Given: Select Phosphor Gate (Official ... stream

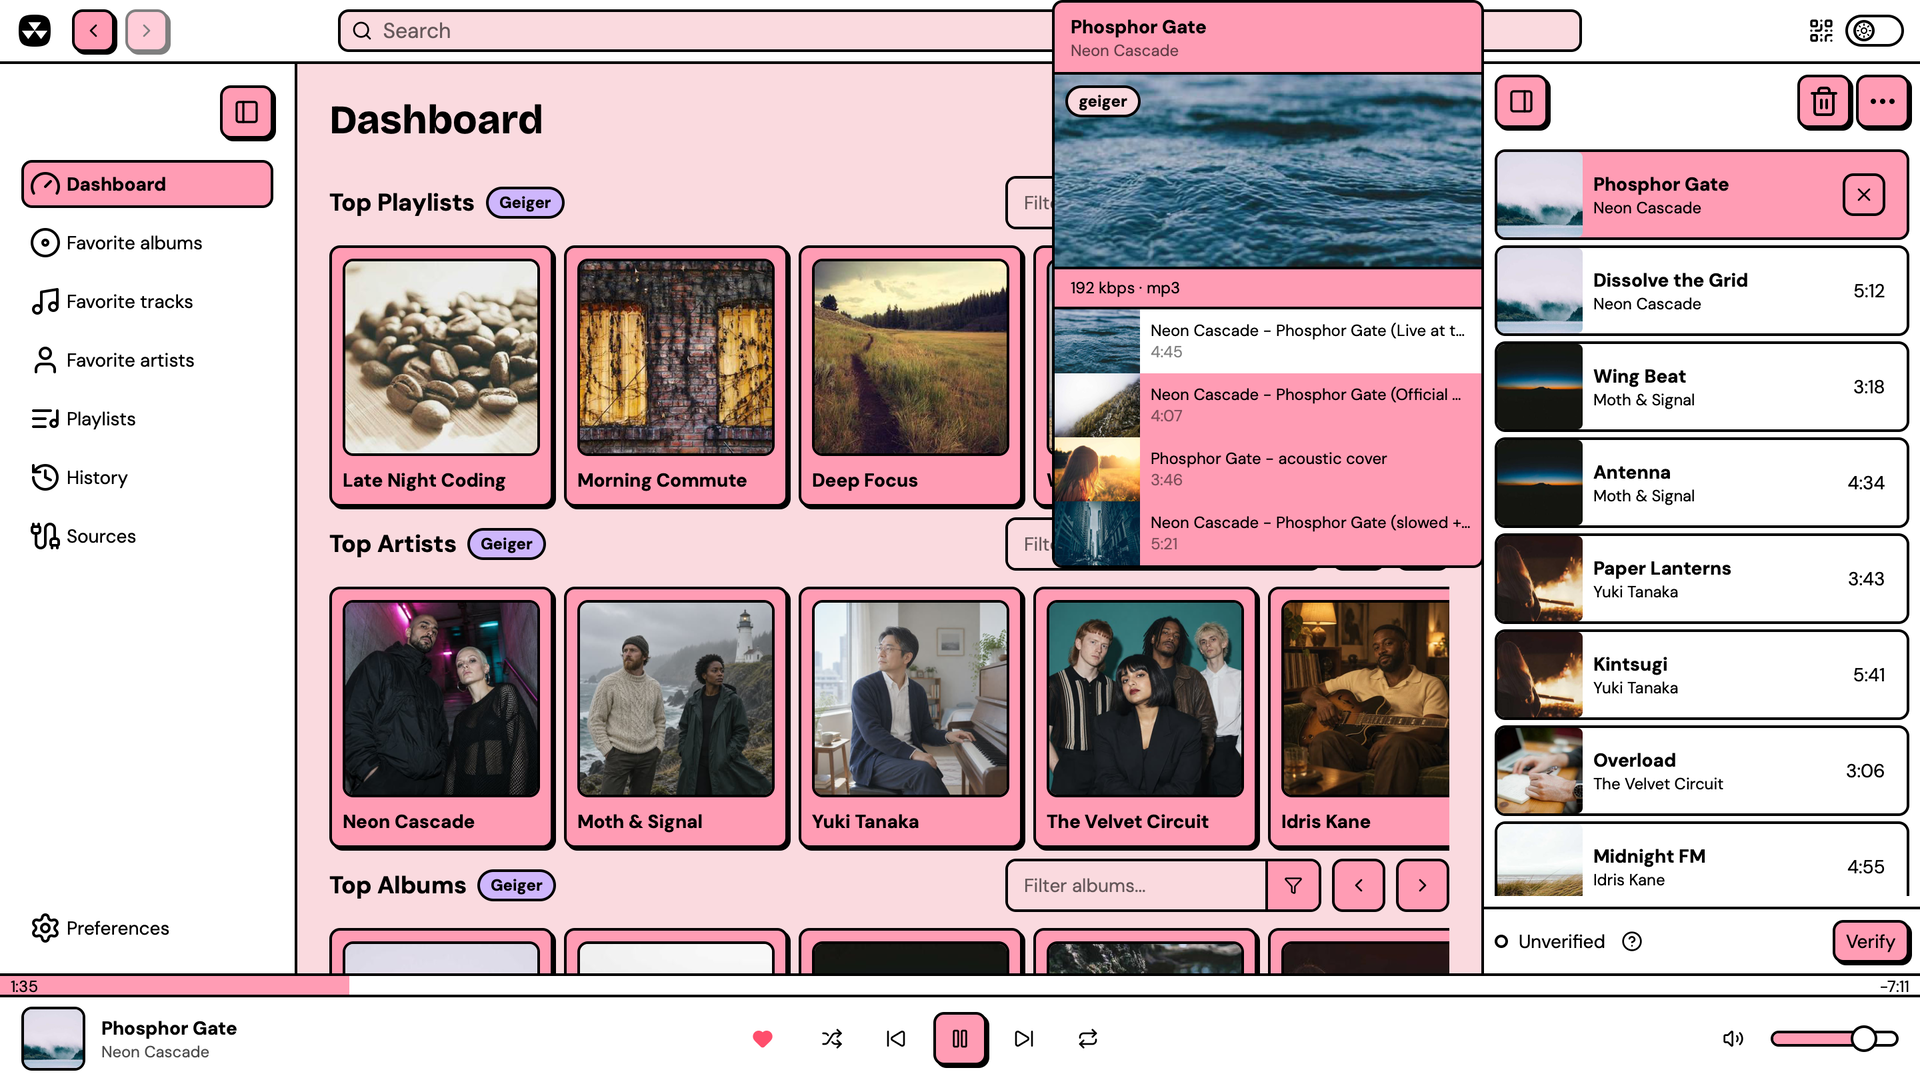Looking at the screenshot, I should [1268, 405].
